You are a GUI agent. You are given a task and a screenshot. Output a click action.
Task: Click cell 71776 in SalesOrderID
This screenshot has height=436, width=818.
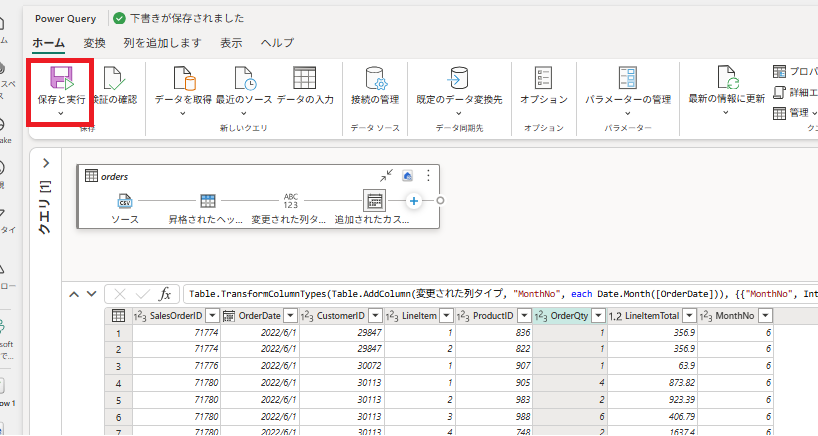click(x=176, y=366)
